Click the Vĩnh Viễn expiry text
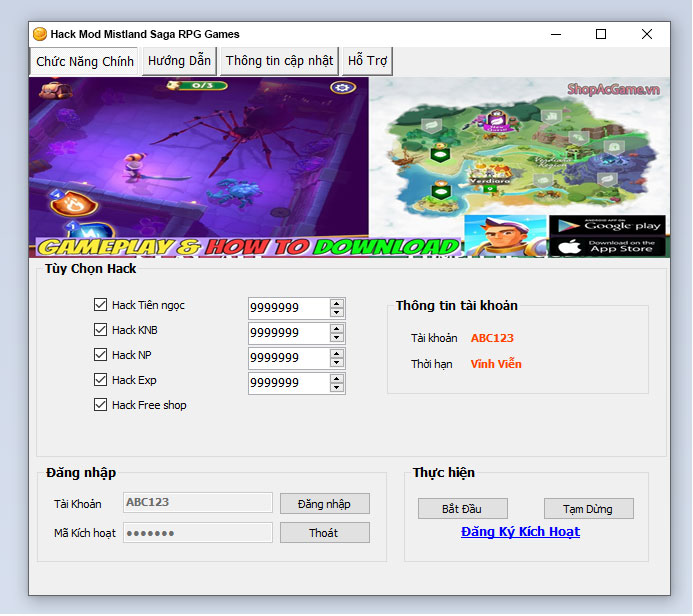The width and height of the screenshot is (693, 616). click(x=496, y=364)
